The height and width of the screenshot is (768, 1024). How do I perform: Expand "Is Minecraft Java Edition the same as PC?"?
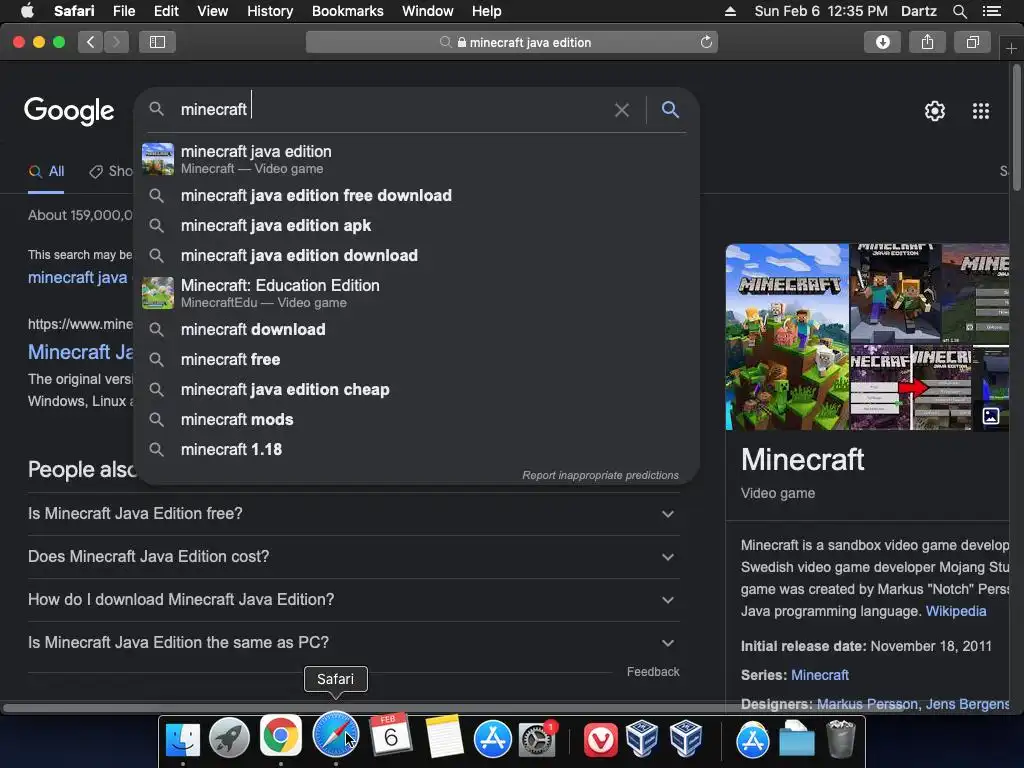click(353, 643)
